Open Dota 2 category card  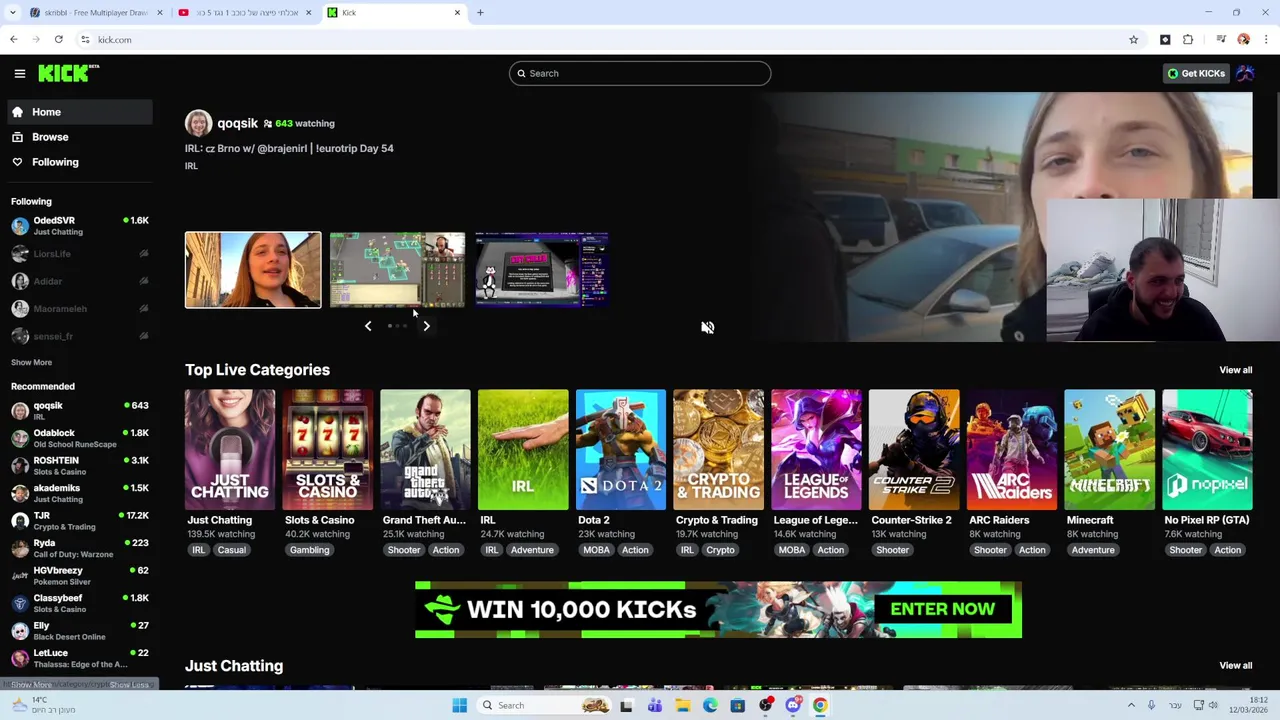(621, 450)
